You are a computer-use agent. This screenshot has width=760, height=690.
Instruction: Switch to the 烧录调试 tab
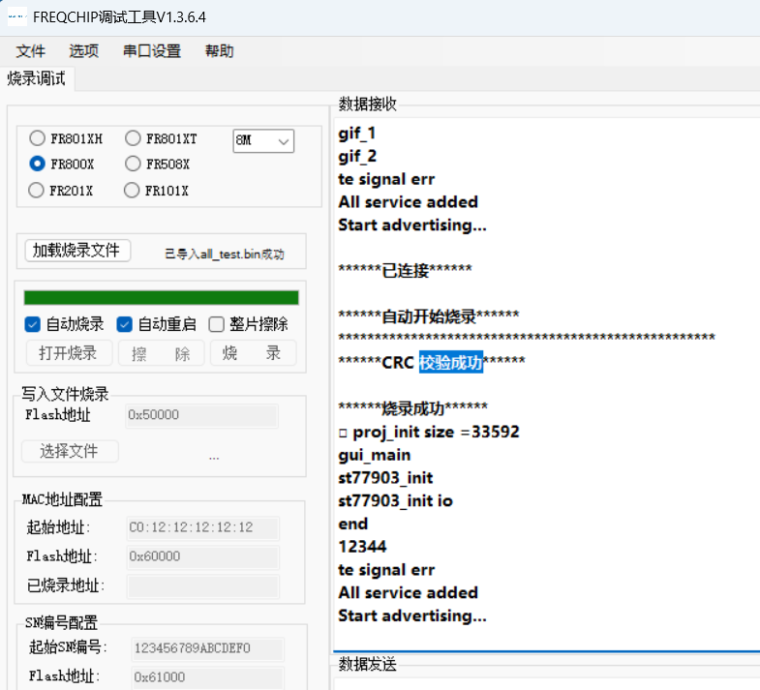37,78
